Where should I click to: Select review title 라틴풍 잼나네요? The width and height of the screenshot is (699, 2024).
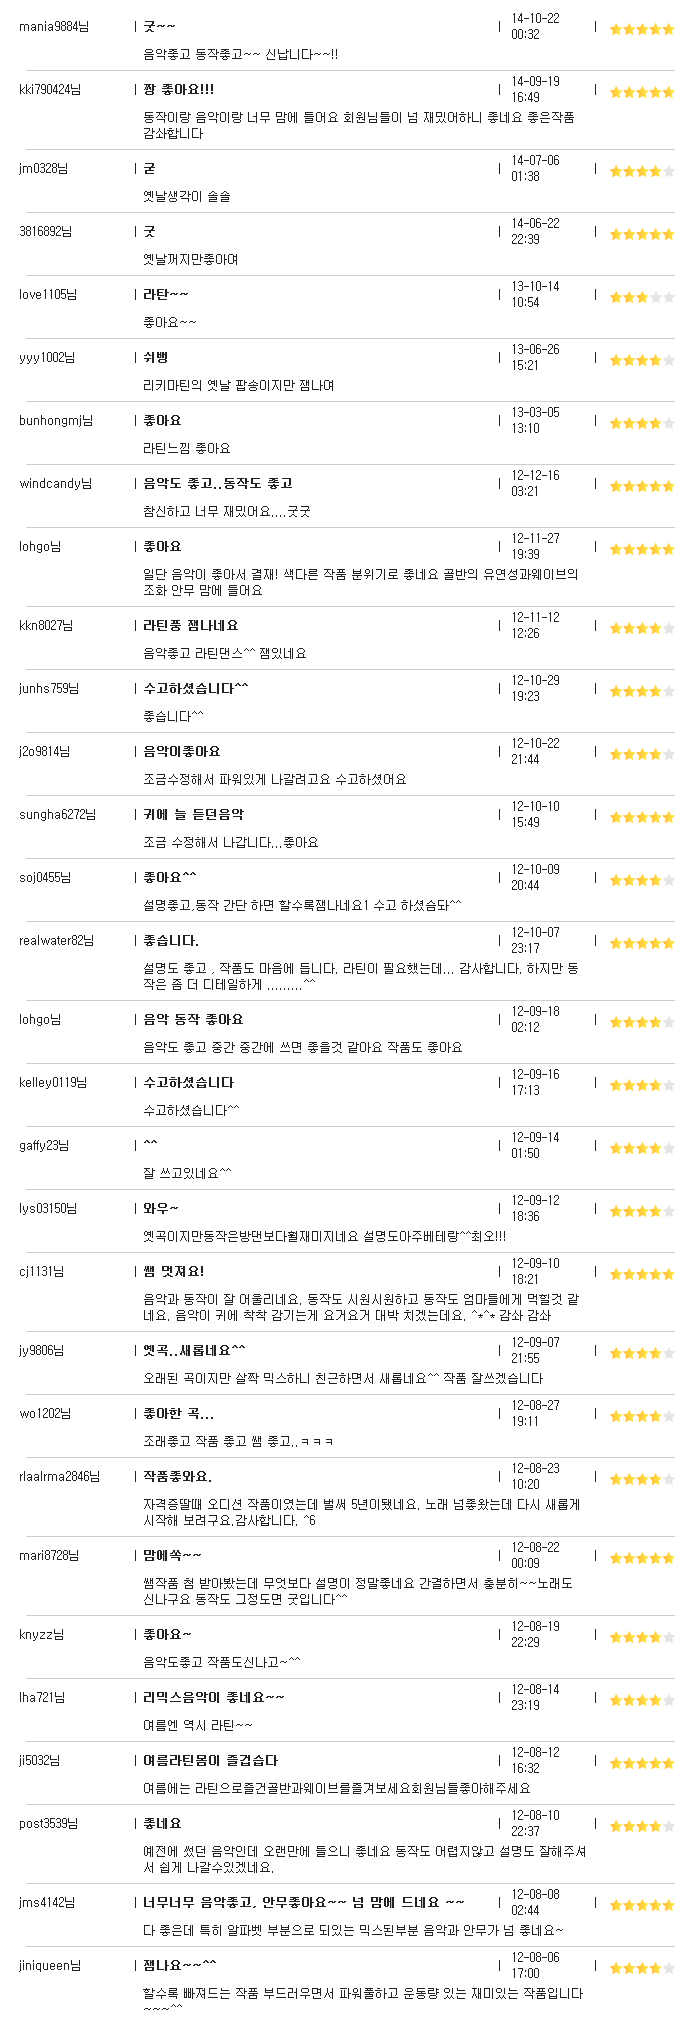[x=191, y=625]
